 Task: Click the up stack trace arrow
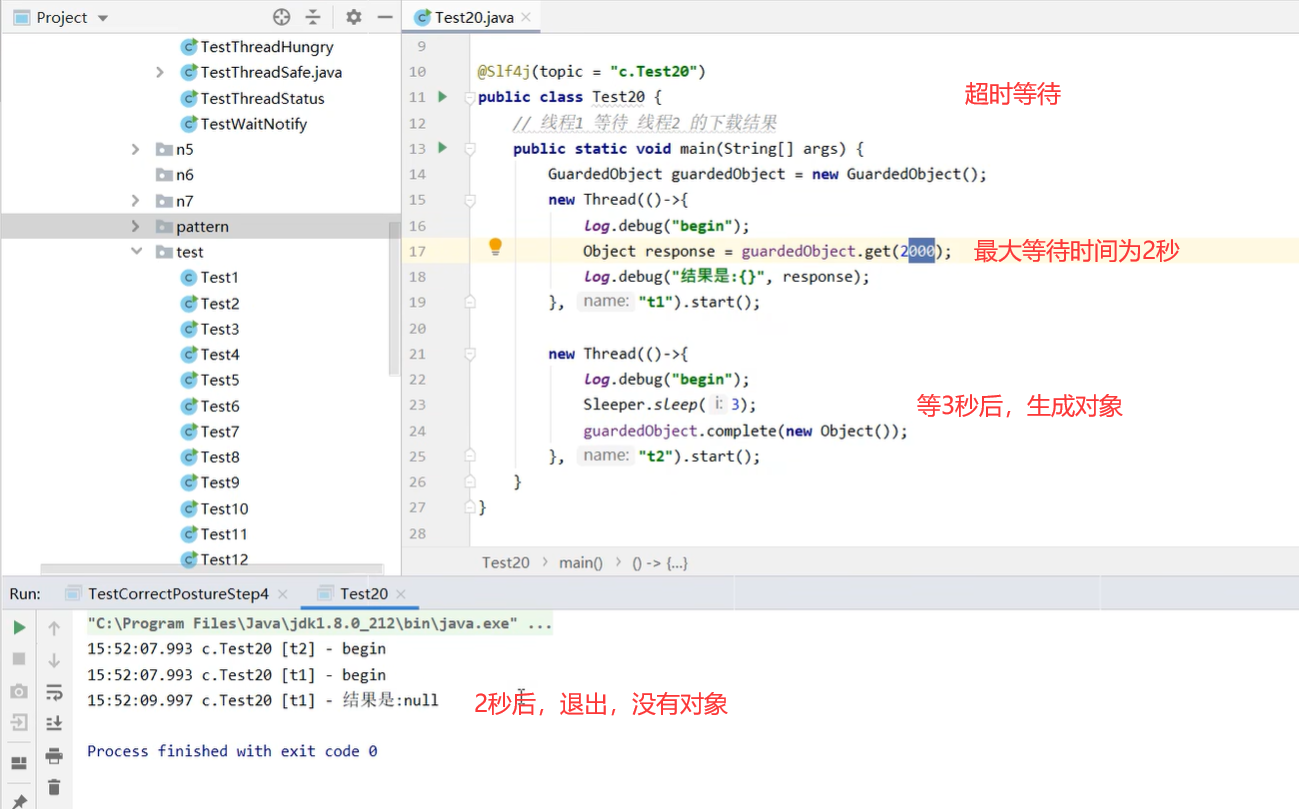(54, 628)
